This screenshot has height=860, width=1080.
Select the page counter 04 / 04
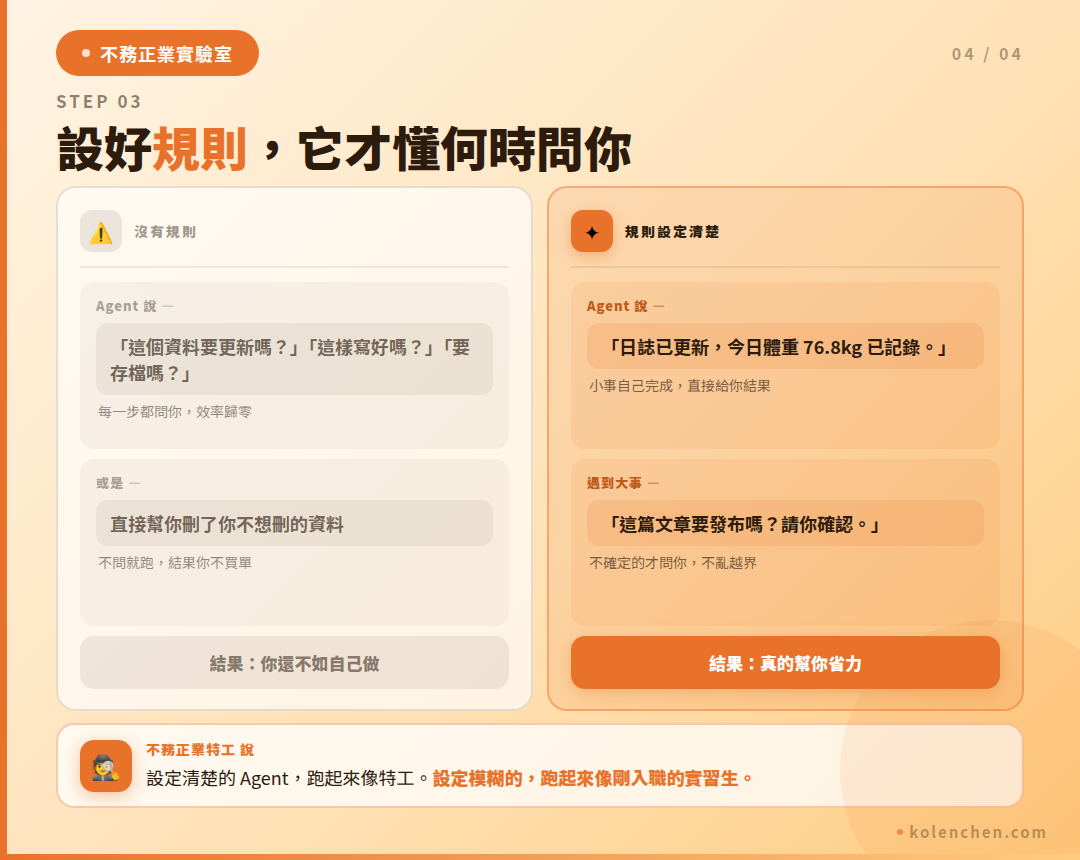coord(986,54)
